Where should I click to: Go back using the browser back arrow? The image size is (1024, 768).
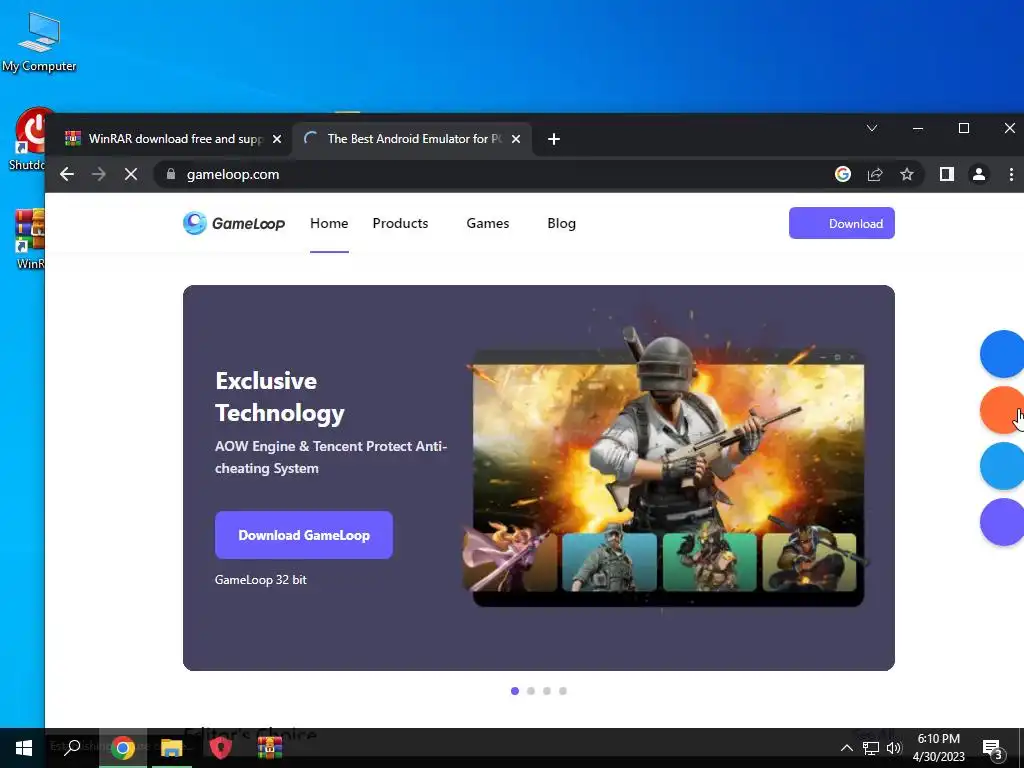(67, 174)
